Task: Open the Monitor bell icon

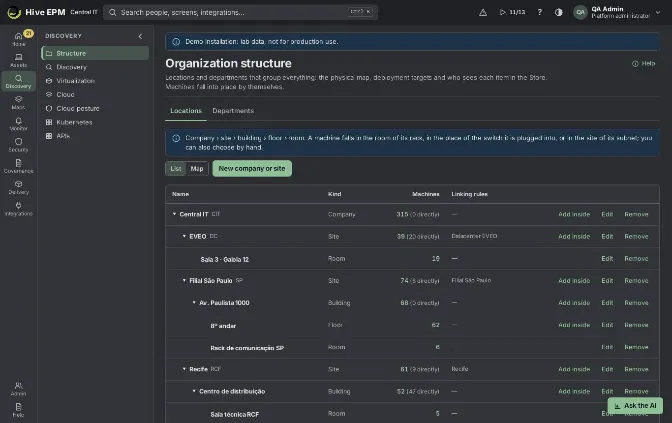Action: (x=18, y=123)
